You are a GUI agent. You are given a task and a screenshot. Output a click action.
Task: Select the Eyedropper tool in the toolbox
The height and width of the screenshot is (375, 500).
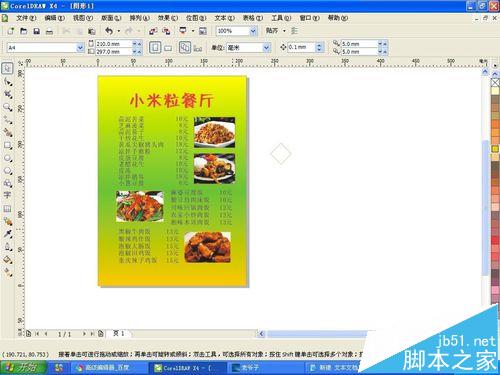pyautogui.click(x=8, y=234)
